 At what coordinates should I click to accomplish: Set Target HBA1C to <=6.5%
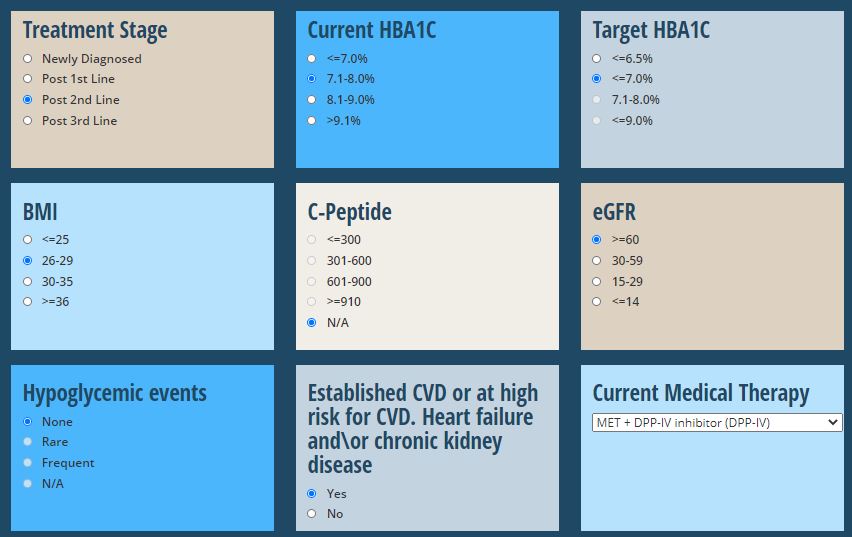[597, 59]
